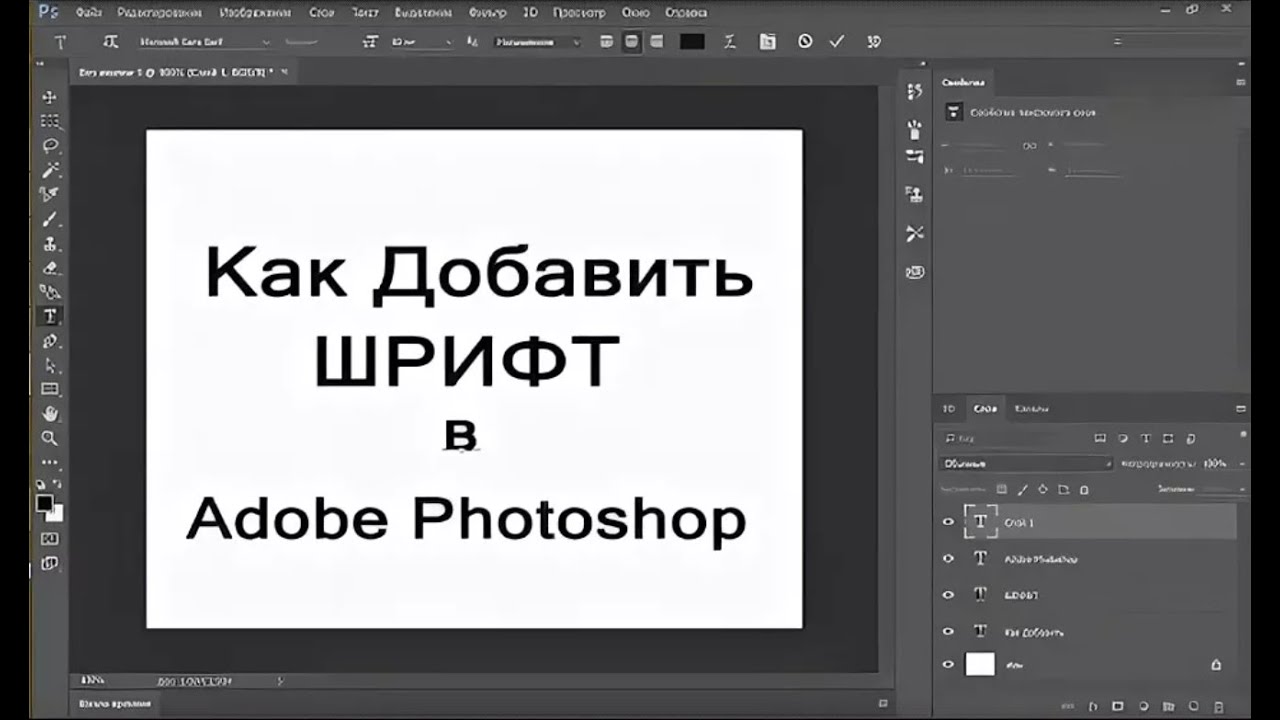This screenshot has width=1280, height=720.
Task: Open the anti-aliasing method dropdown
Action: point(537,42)
